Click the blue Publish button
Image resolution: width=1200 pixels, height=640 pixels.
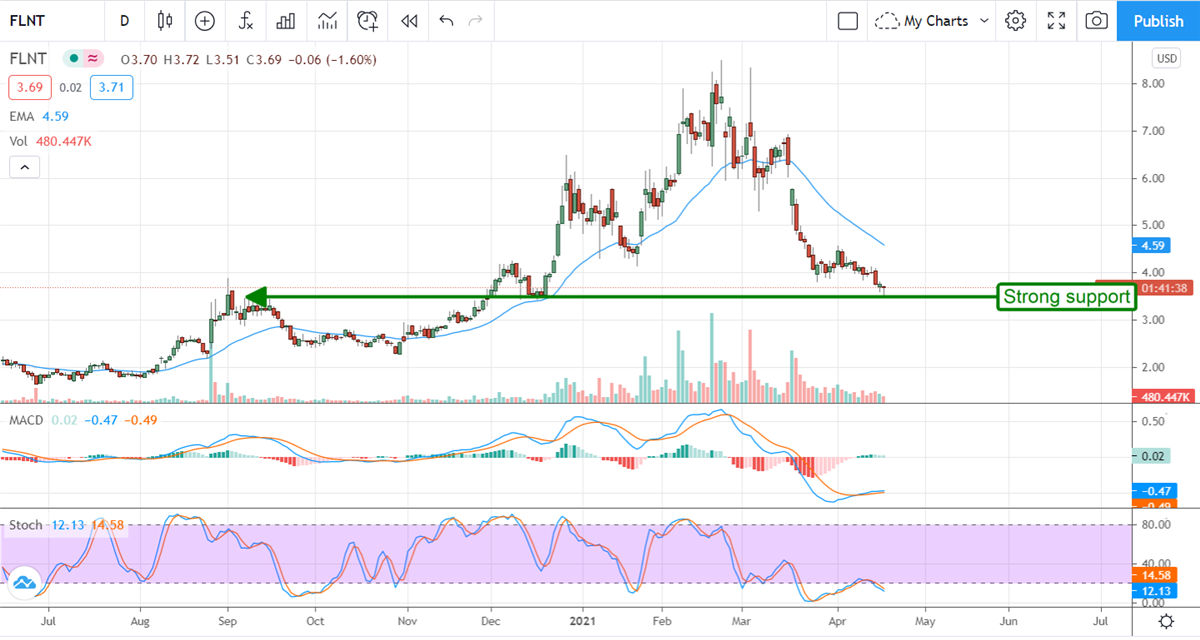(x=1159, y=20)
